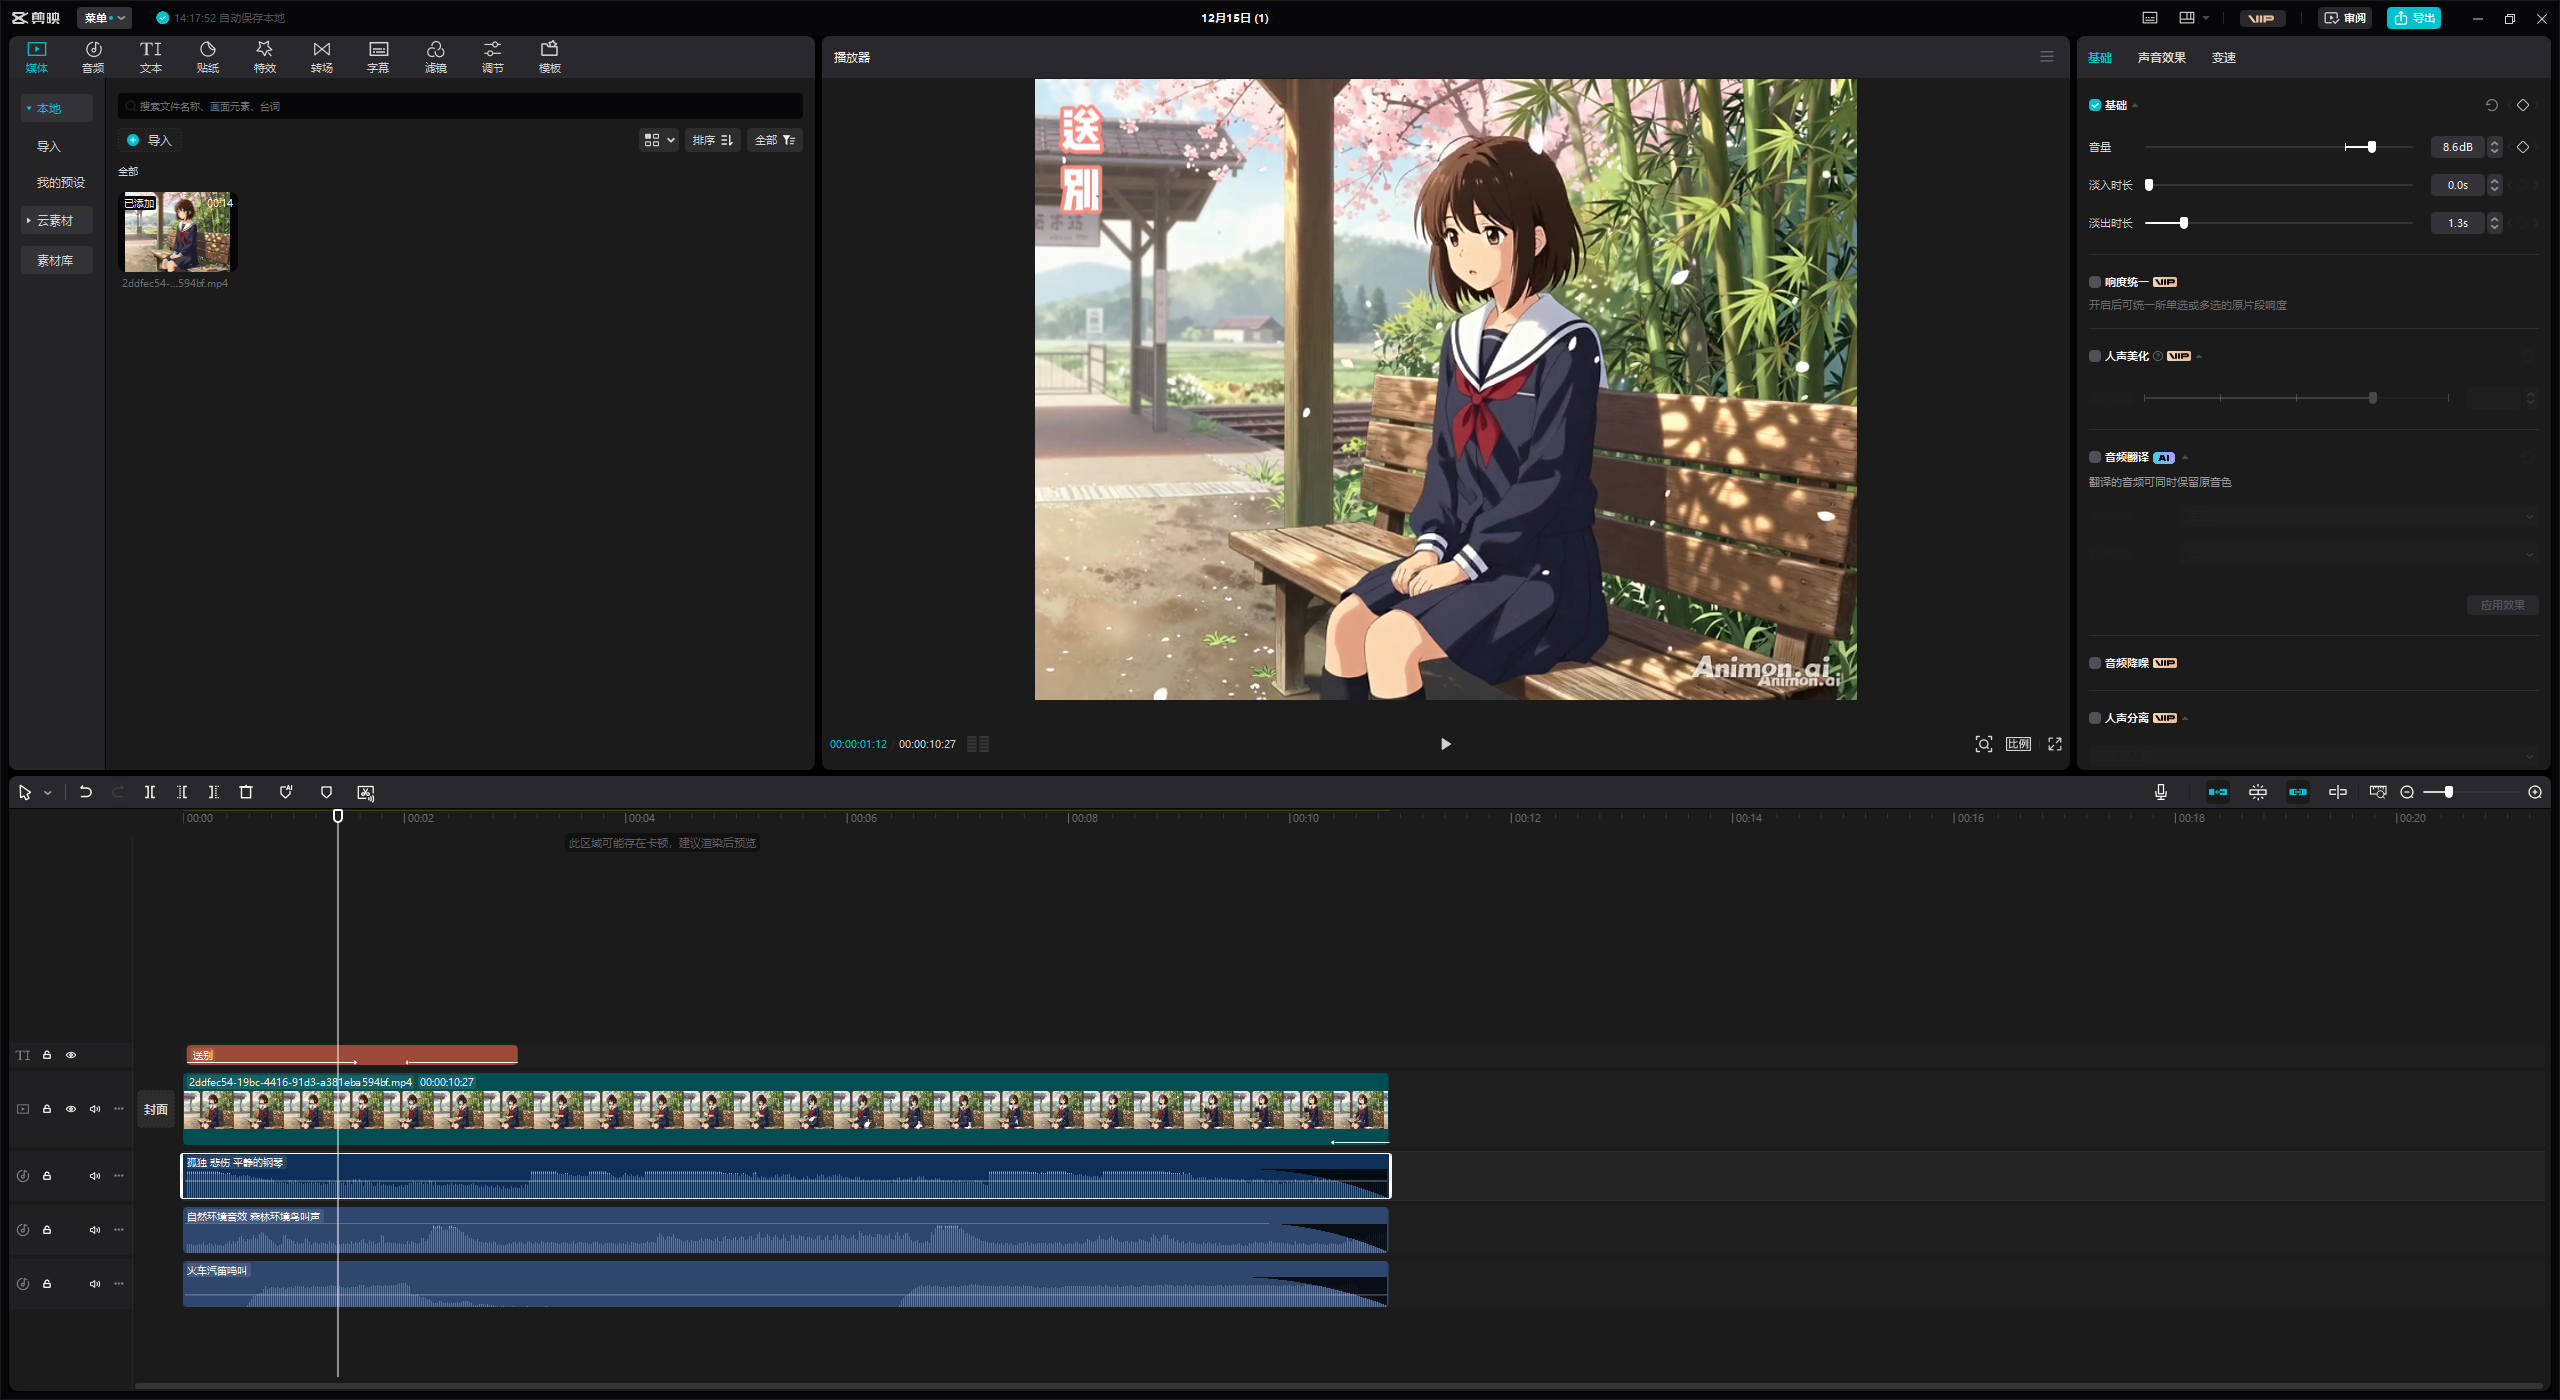Image resolution: width=2560 pixels, height=1400 pixels.
Task: Switch to the 声音效果 tab
Action: (x=2161, y=57)
